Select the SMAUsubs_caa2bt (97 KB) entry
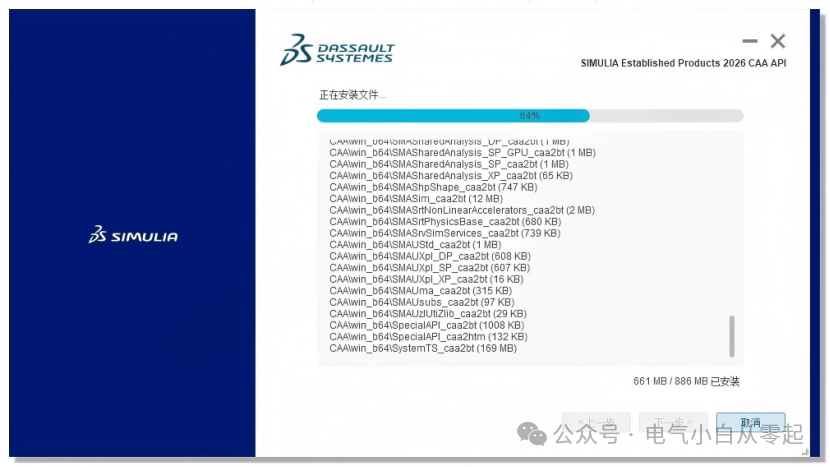Screen dimensions: 830x467 point(422,302)
